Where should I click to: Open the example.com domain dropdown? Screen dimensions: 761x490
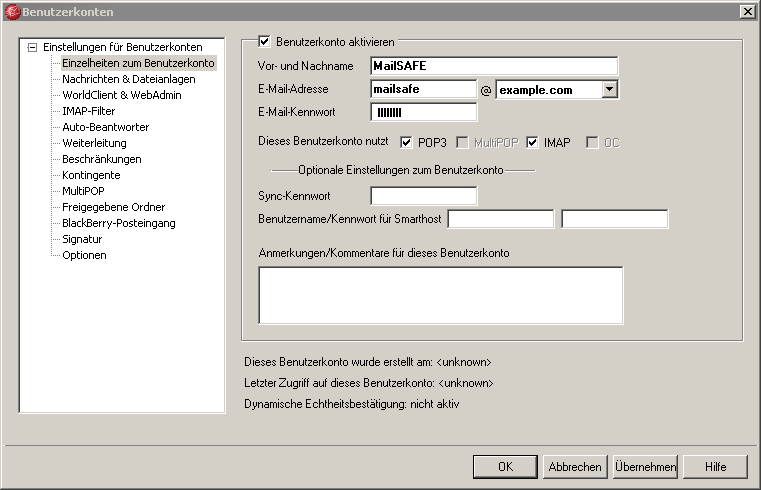609,90
